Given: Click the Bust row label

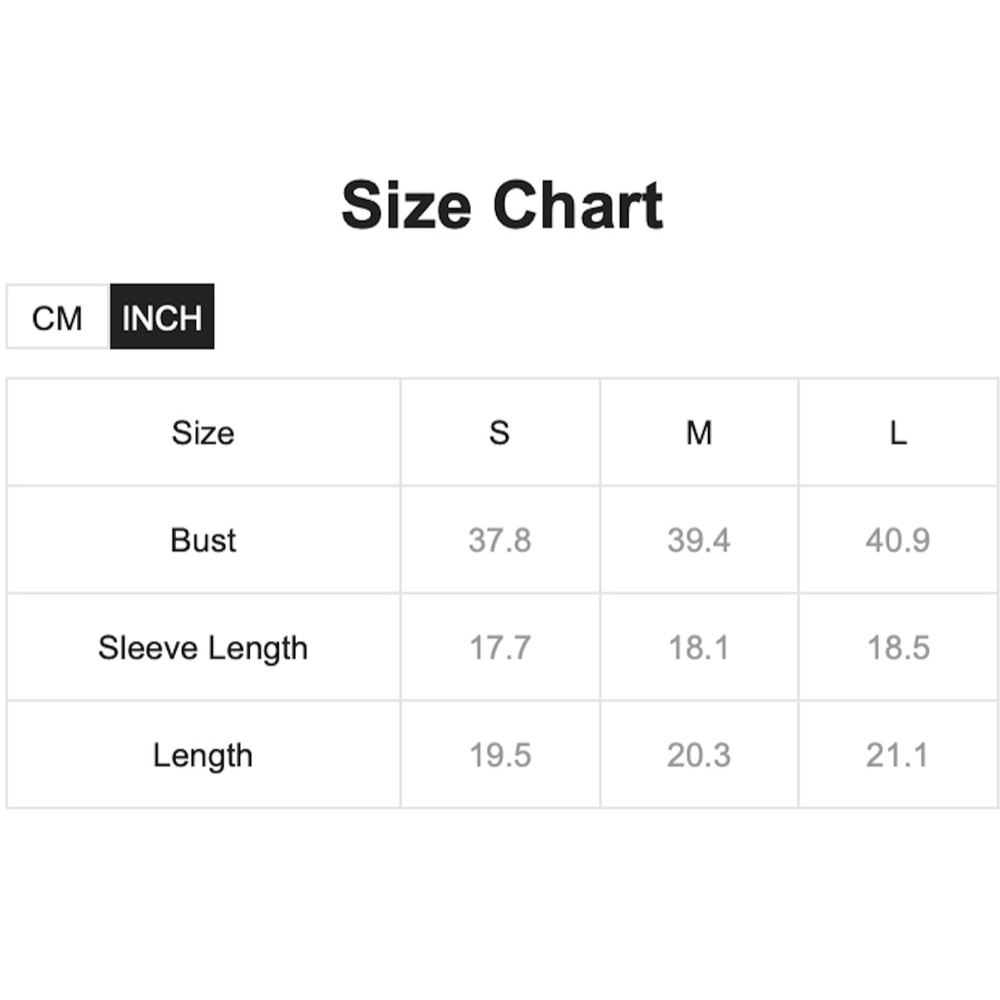Looking at the screenshot, I should (203, 540).
